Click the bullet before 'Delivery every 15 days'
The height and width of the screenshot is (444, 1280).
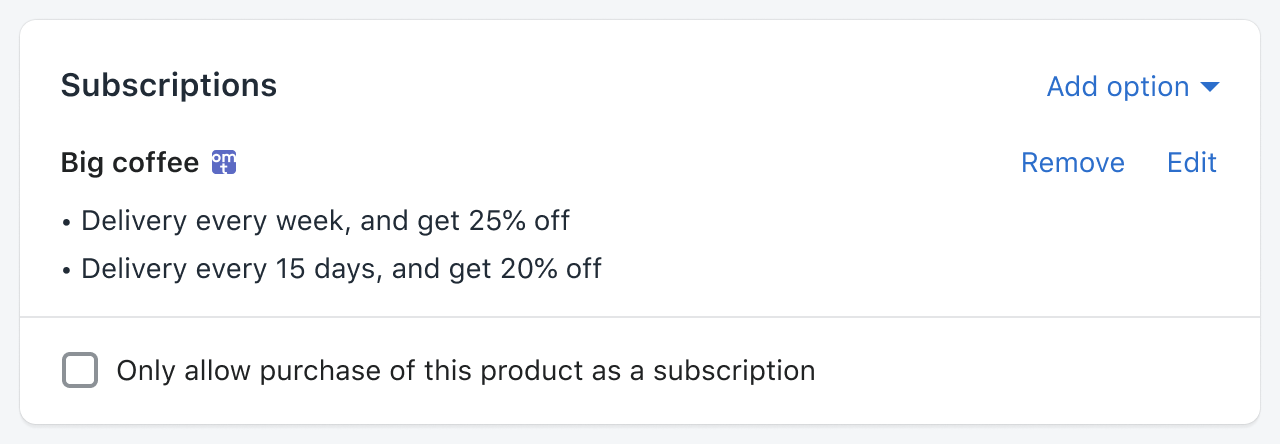67,269
